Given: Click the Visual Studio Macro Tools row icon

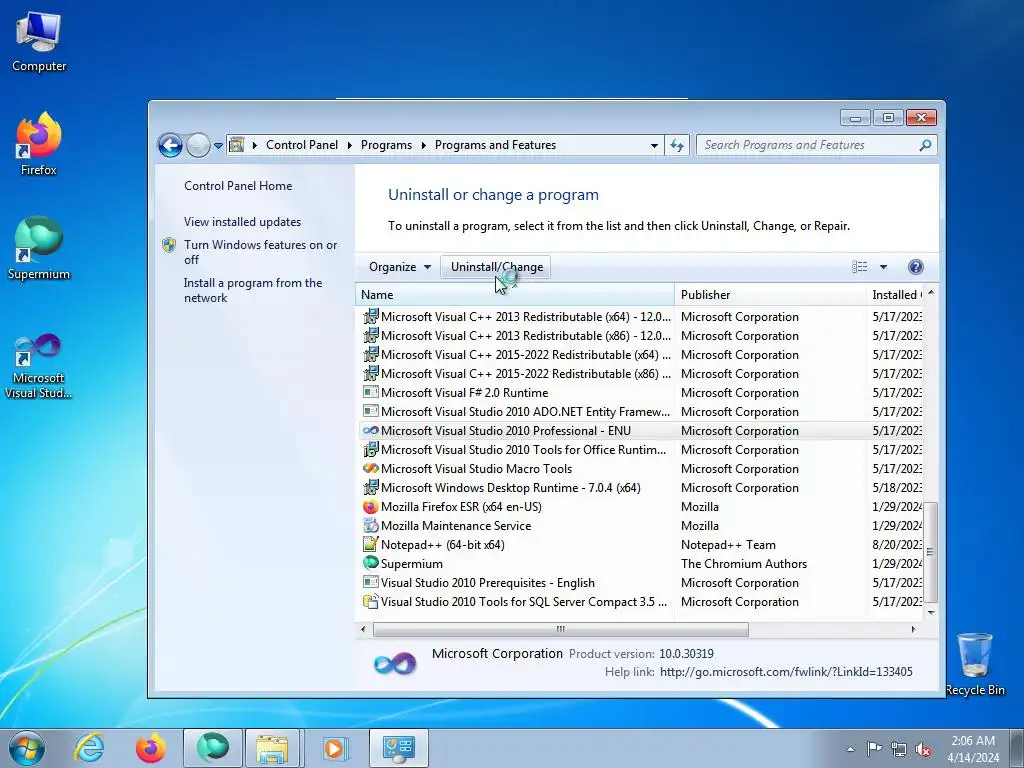Looking at the screenshot, I should 370,468.
